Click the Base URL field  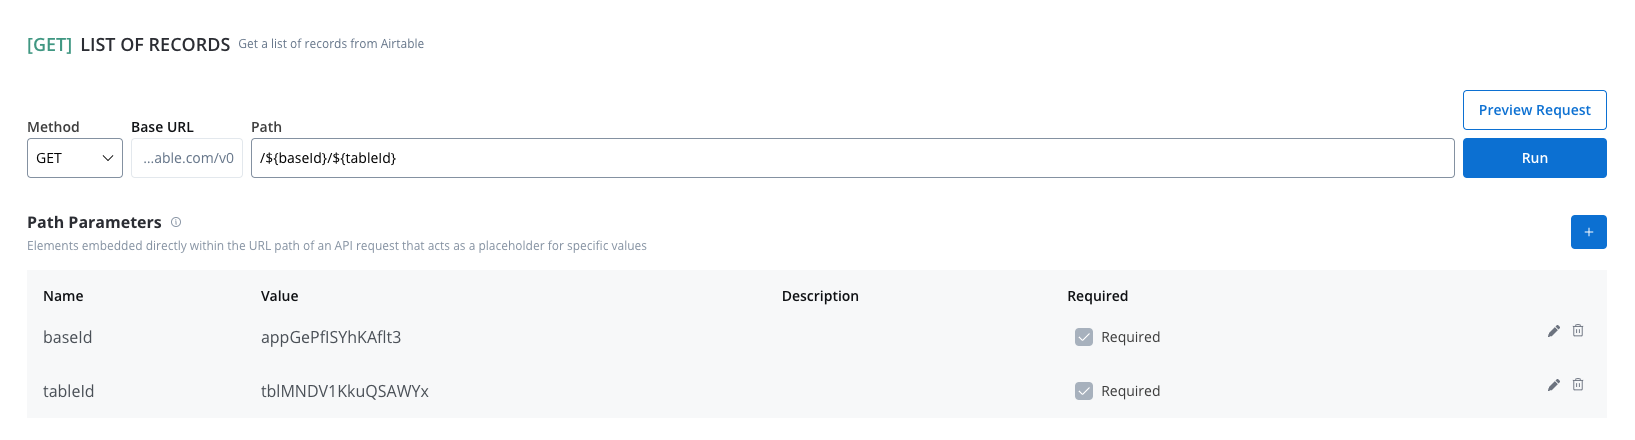(x=187, y=158)
